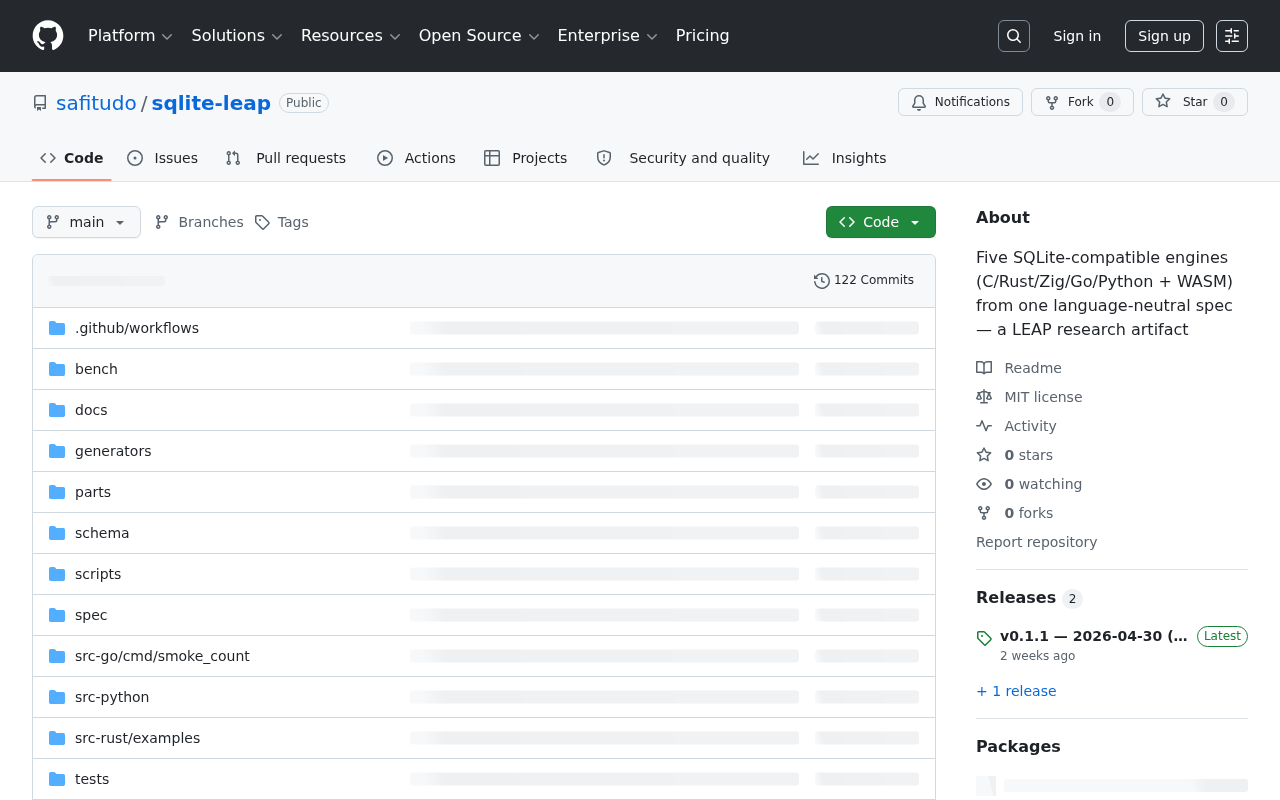Click the Sign up button
The width and height of the screenshot is (1280, 800).
point(1164,36)
